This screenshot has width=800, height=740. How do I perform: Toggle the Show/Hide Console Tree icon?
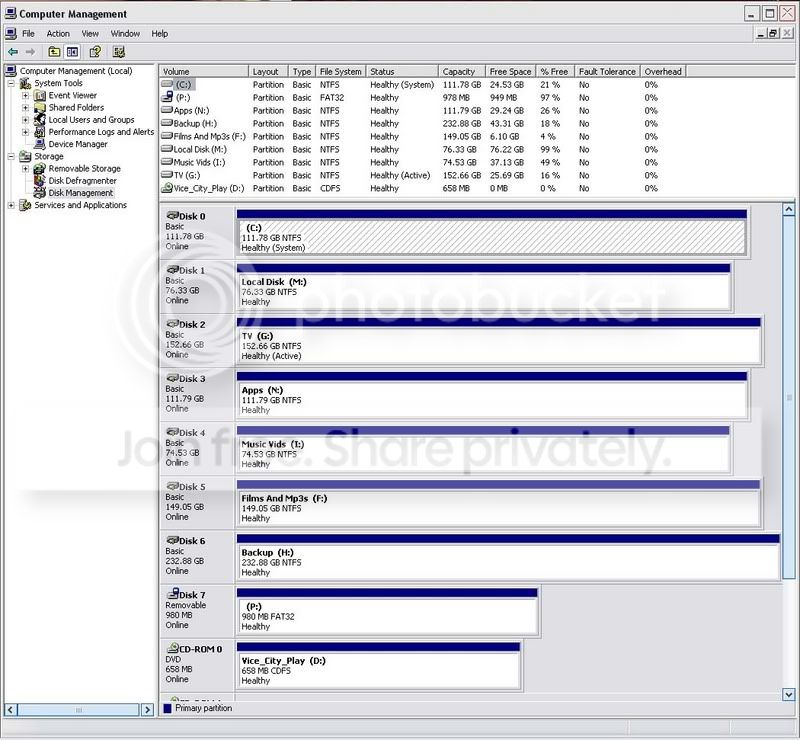73,52
